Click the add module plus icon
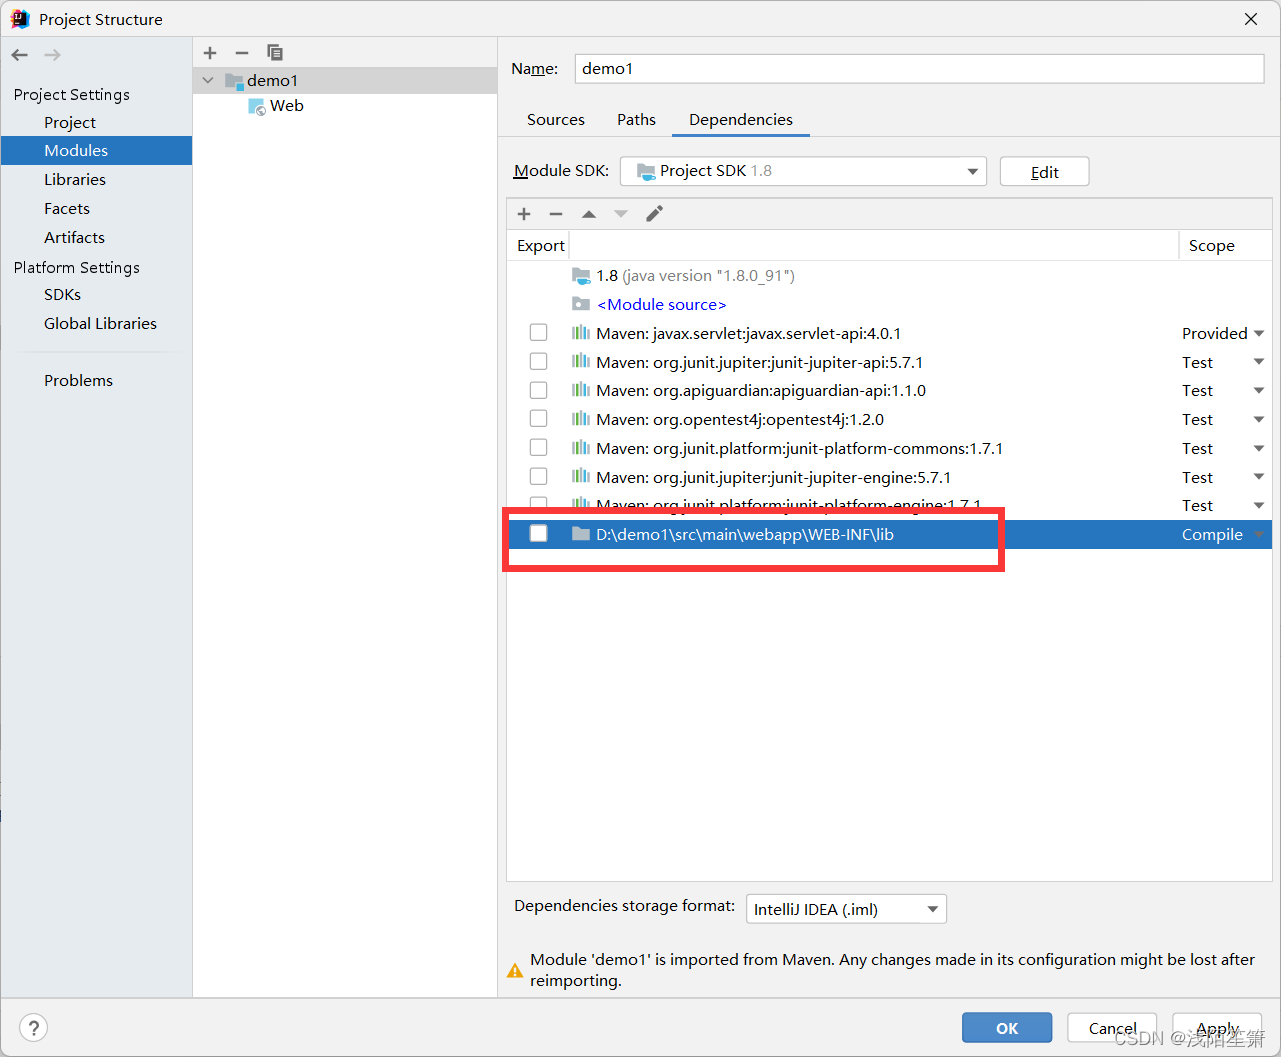1281x1057 pixels. tap(209, 52)
